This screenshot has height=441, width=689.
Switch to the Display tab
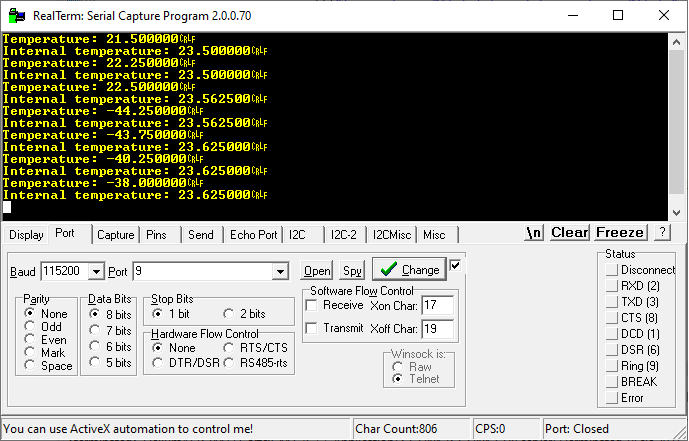[26, 235]
